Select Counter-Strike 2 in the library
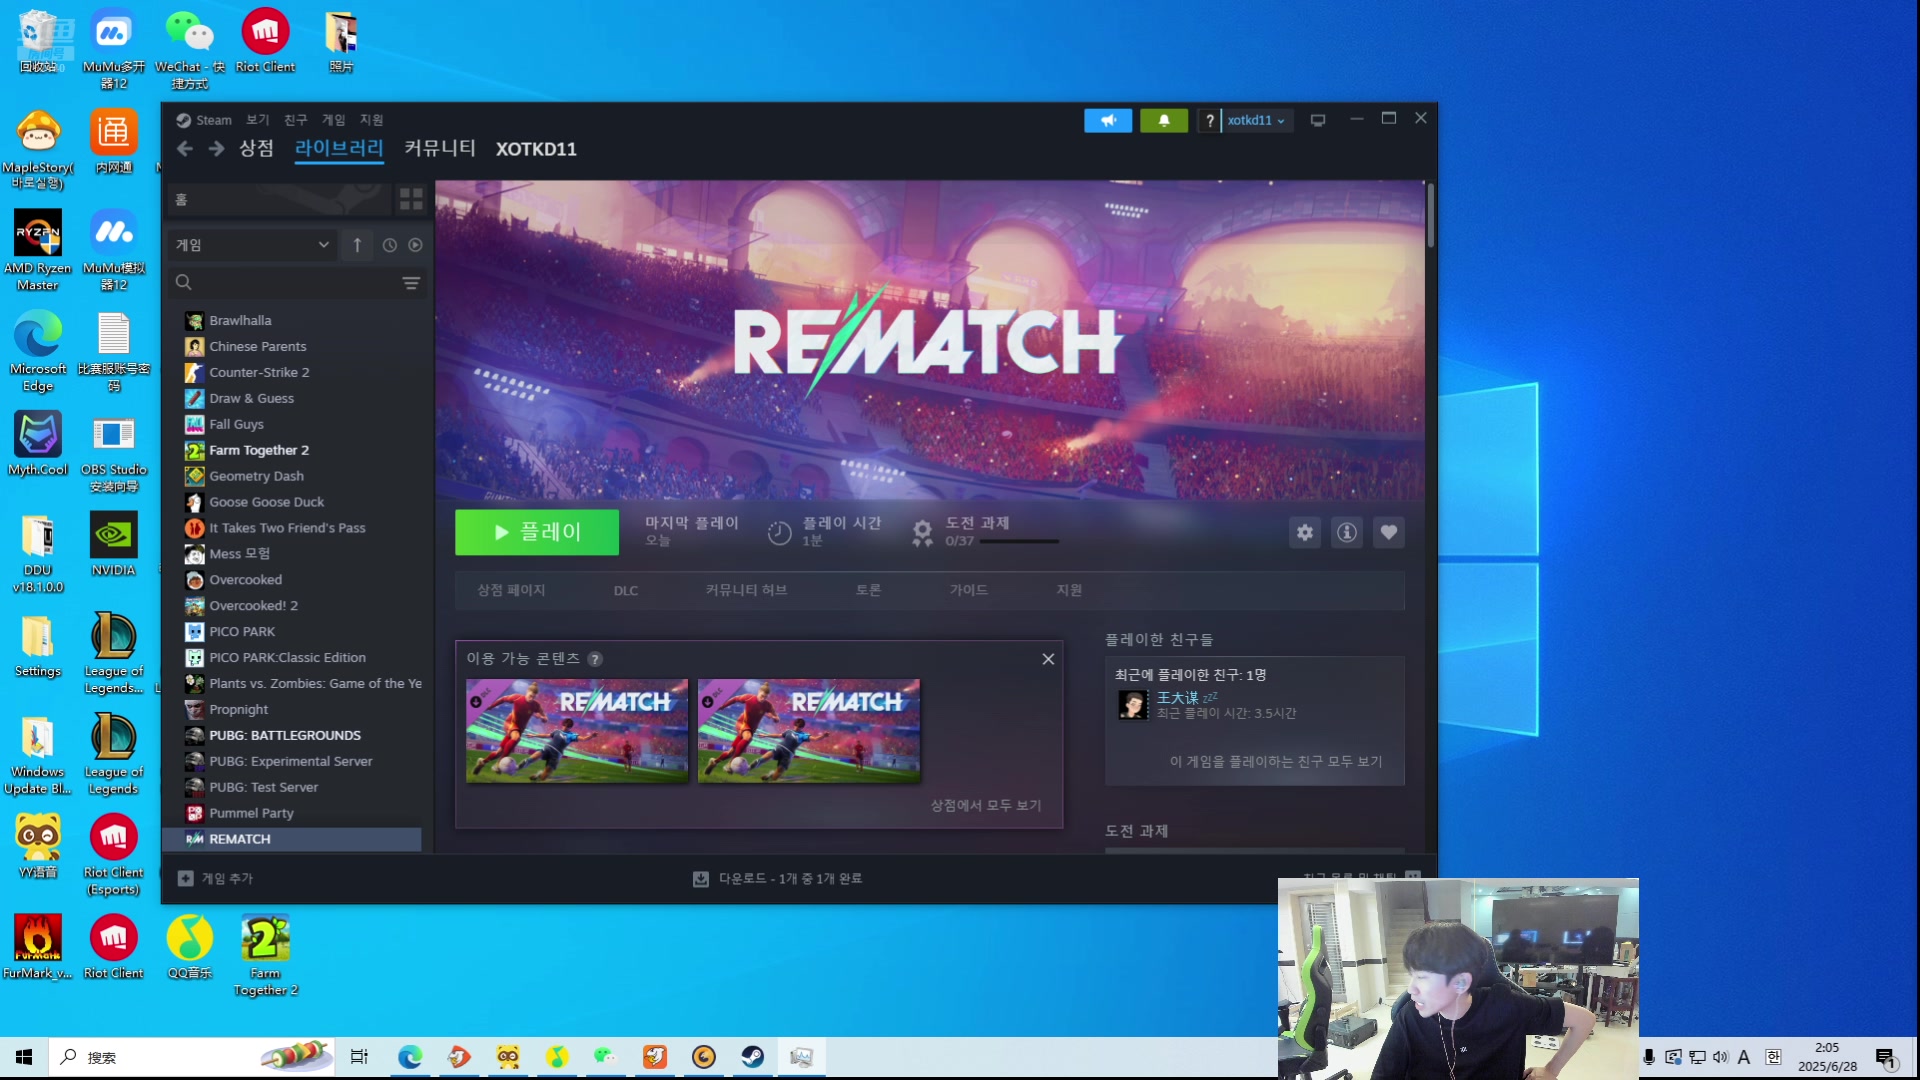 click(x=259, y=373)
